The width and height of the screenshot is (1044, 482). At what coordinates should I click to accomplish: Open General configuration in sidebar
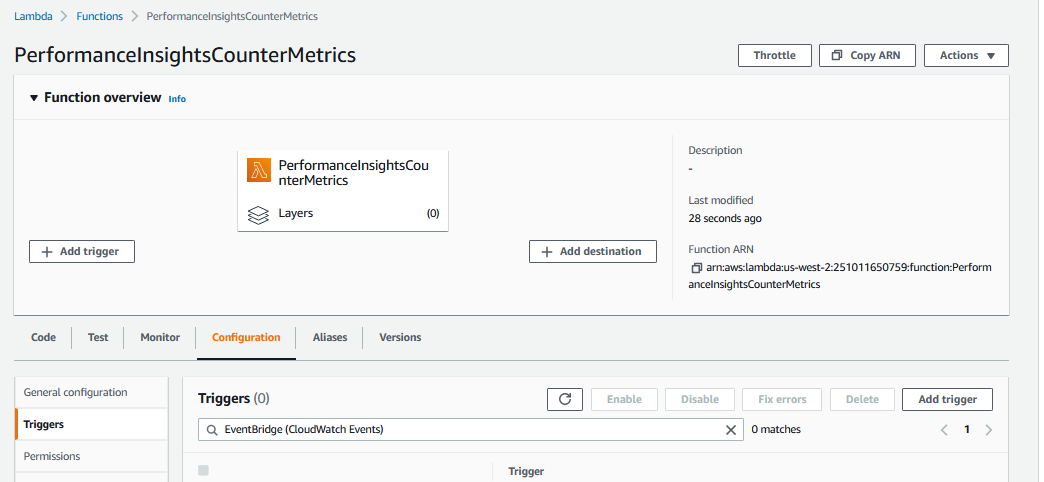coord(91,393)
